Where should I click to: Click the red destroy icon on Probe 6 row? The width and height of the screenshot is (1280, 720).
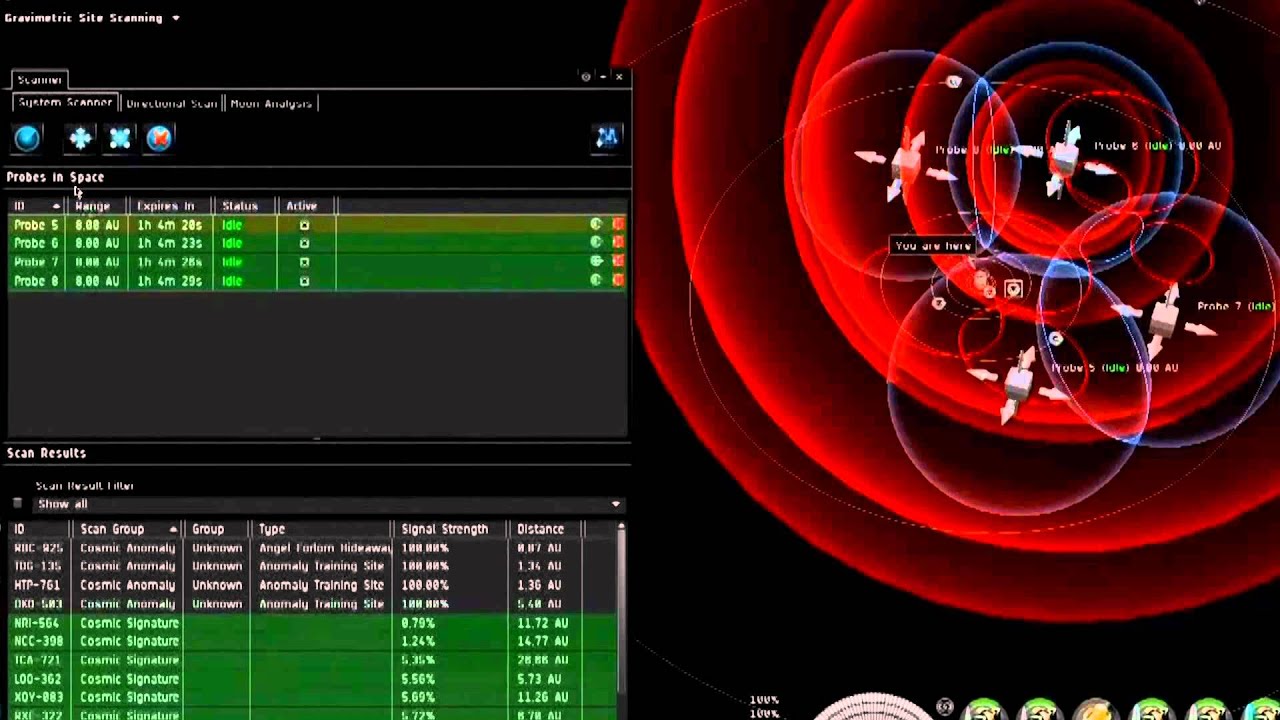pyautogui.click(x=617, y=243)
